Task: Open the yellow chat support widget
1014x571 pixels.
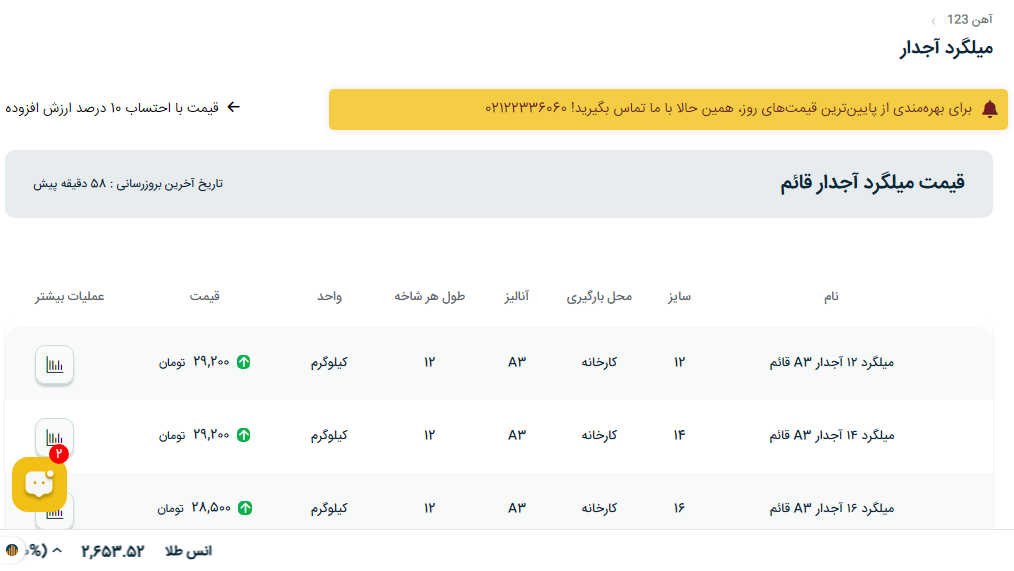Action: [39, 484]
